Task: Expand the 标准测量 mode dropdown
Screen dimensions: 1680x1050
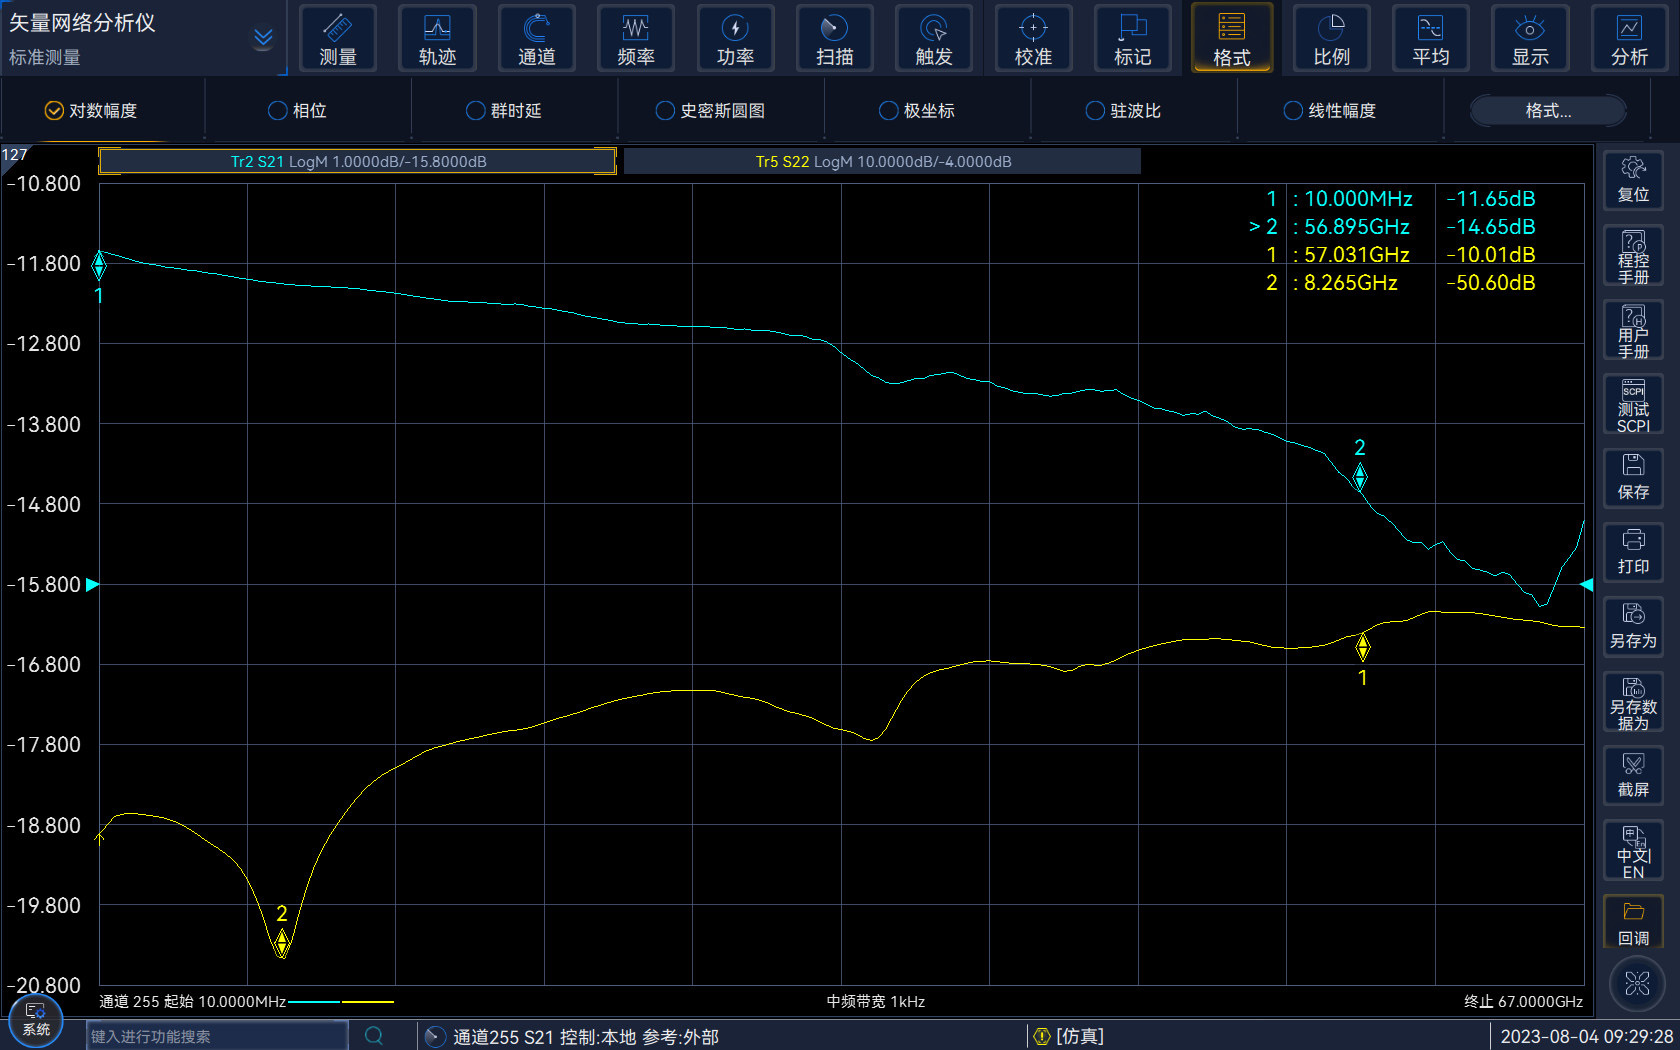Action: point(262,39)
